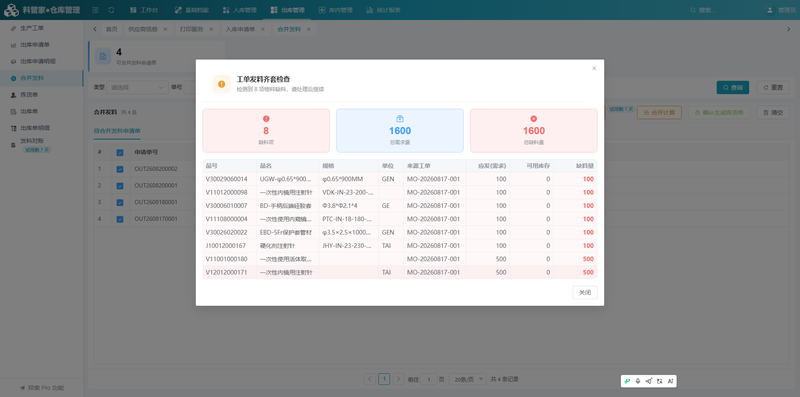Click tab strip right scroll arrow
The image size is (800, 397).
pyautogui.click(x=788, y=29)
